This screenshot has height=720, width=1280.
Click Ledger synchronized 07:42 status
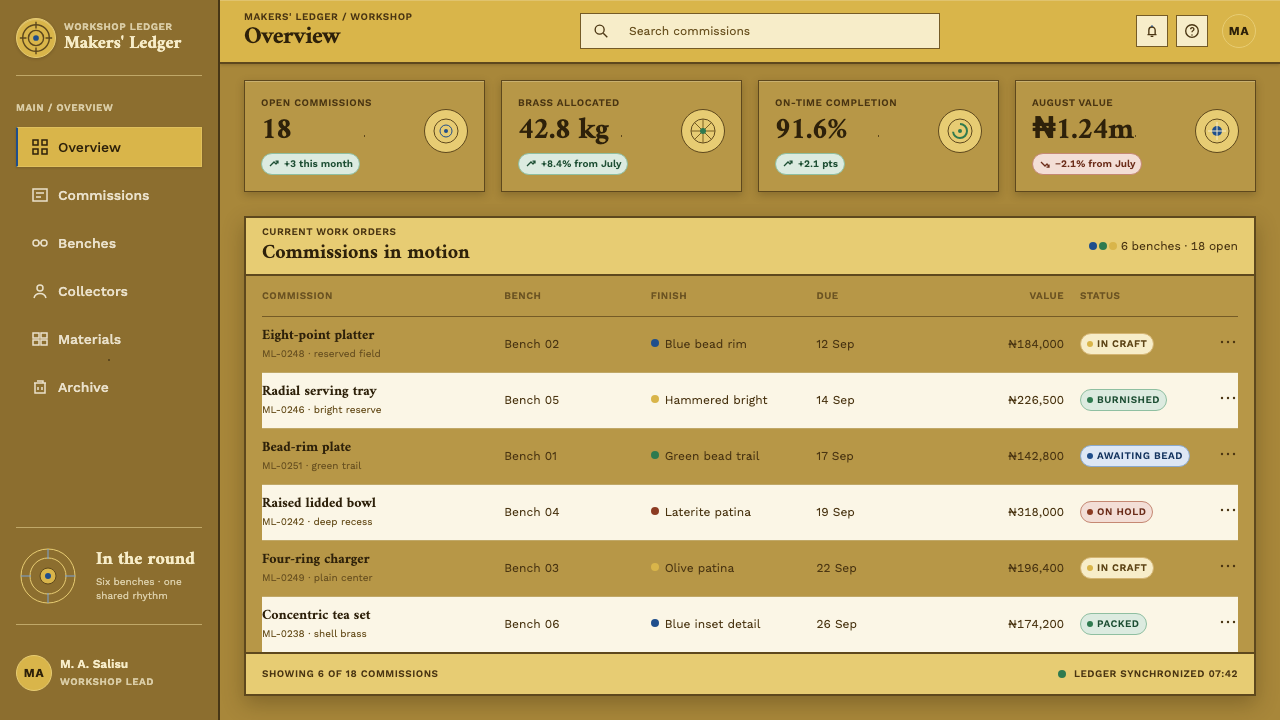tap(1148, 674)
